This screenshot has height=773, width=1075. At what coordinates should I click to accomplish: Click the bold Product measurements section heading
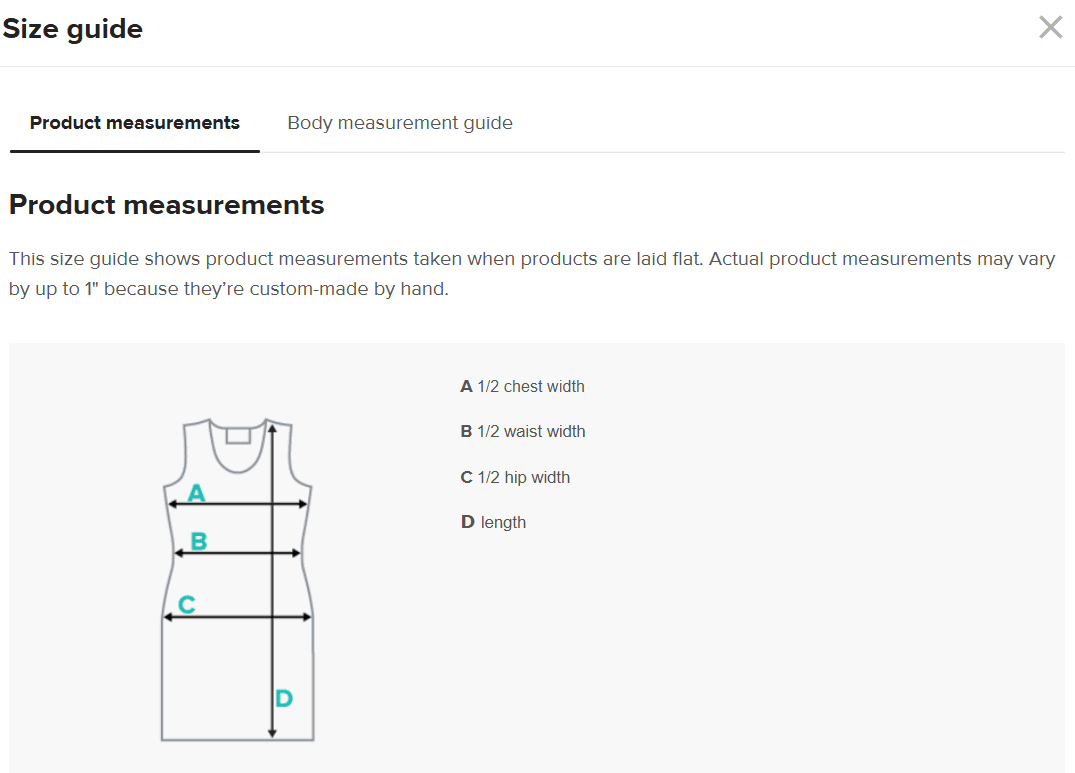167,205
